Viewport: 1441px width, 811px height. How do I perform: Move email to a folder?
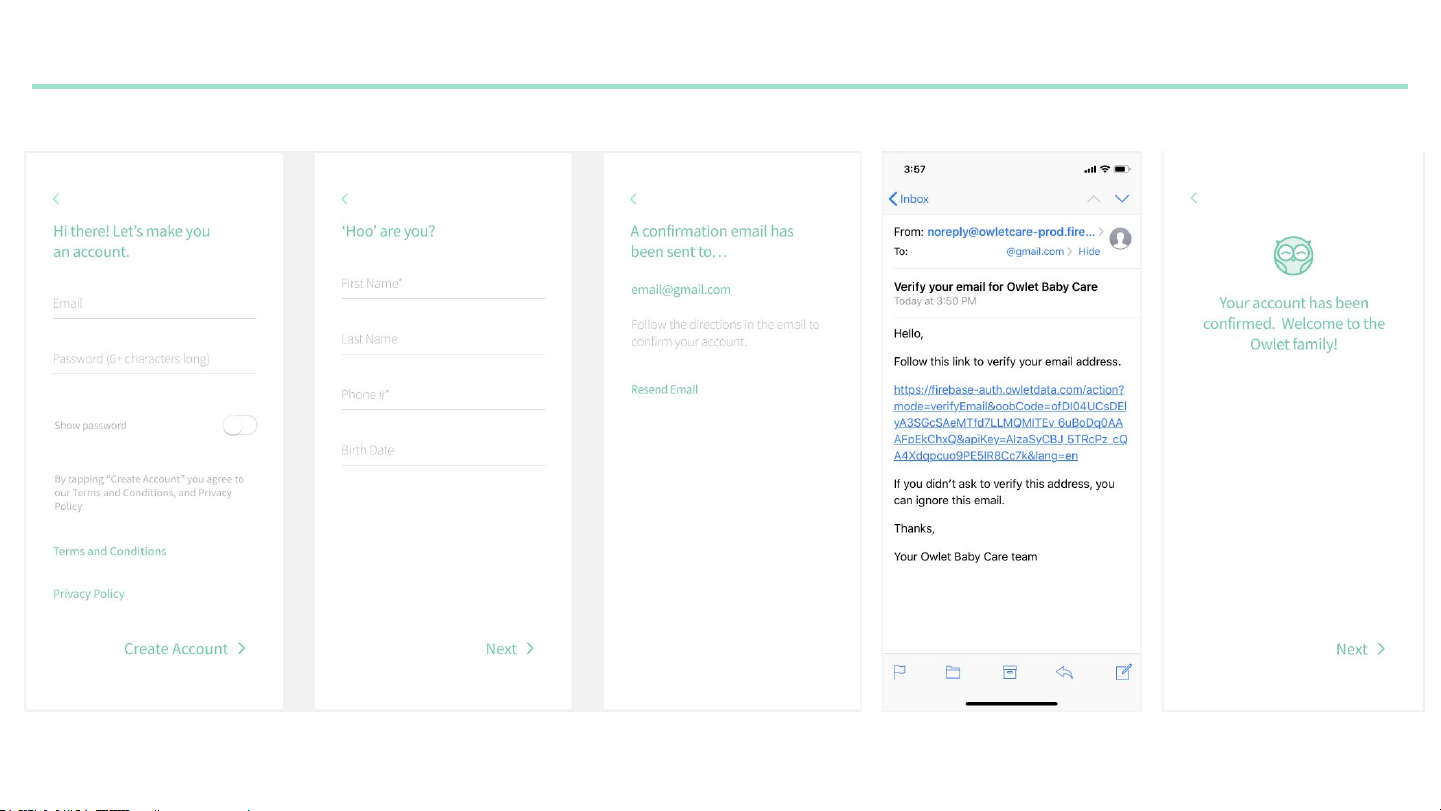pos(953,673)
